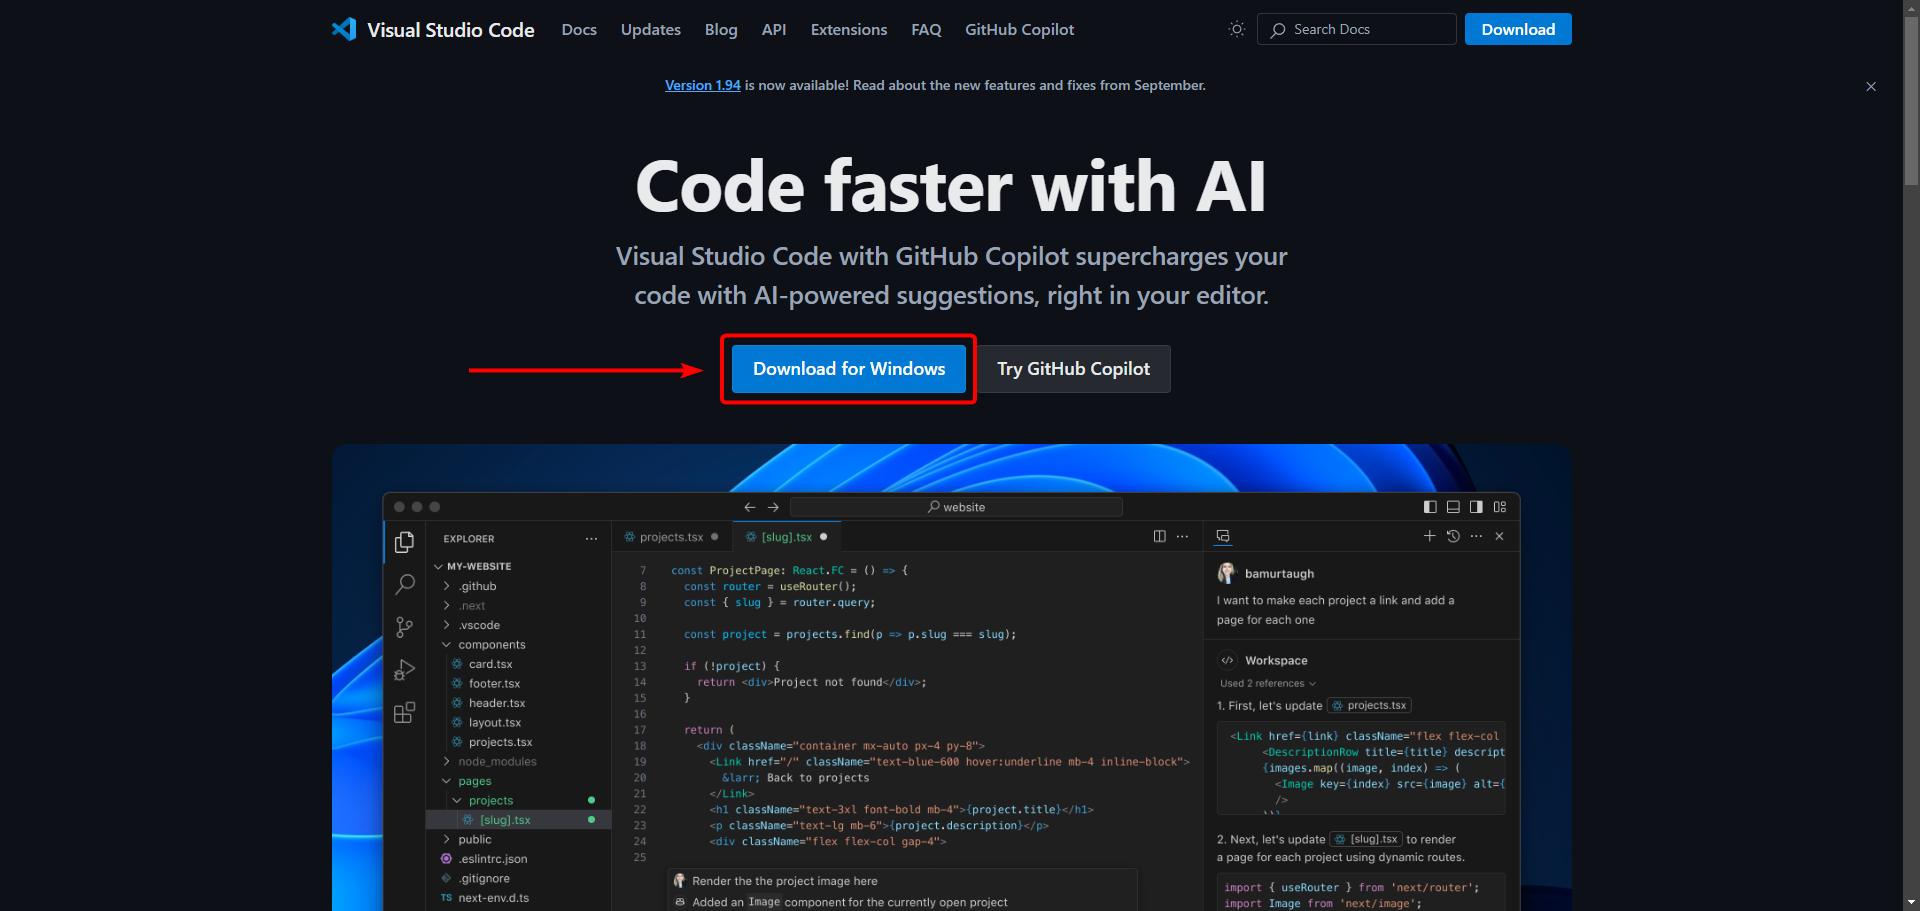Viewport: 1920px width, 911px height.
Task: Click the Visual Studio Code logo icon
Action: (x=344, y=29)
